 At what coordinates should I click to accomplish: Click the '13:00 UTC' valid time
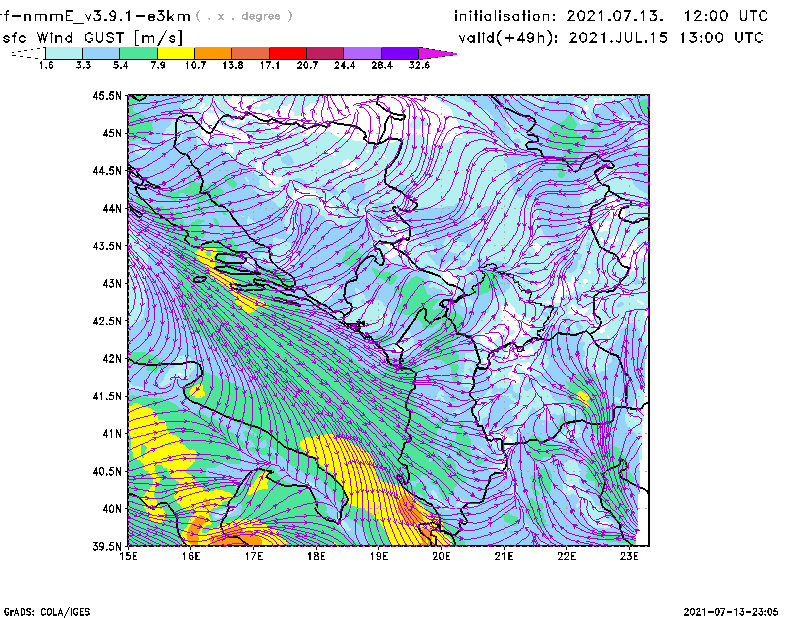pyautogui.click(x=721, y=38)
